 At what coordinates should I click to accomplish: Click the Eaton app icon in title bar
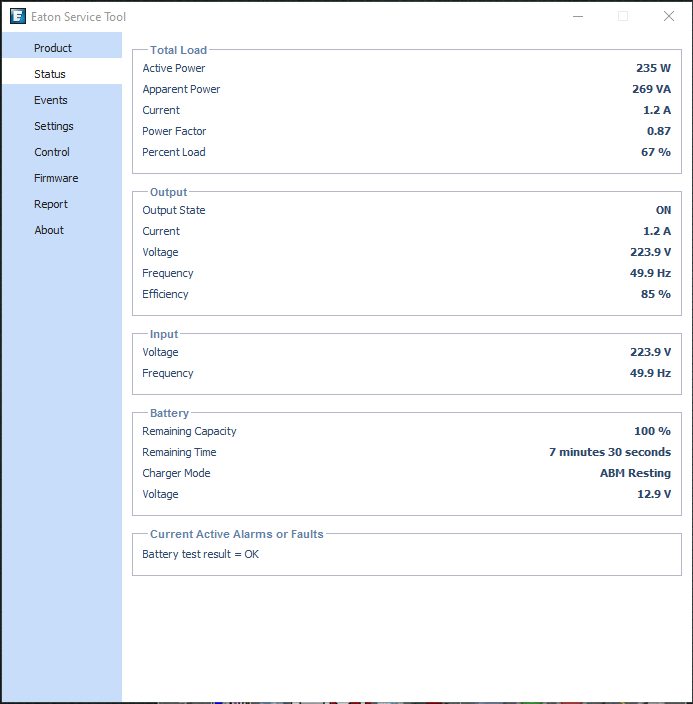(x=18, y=16)
